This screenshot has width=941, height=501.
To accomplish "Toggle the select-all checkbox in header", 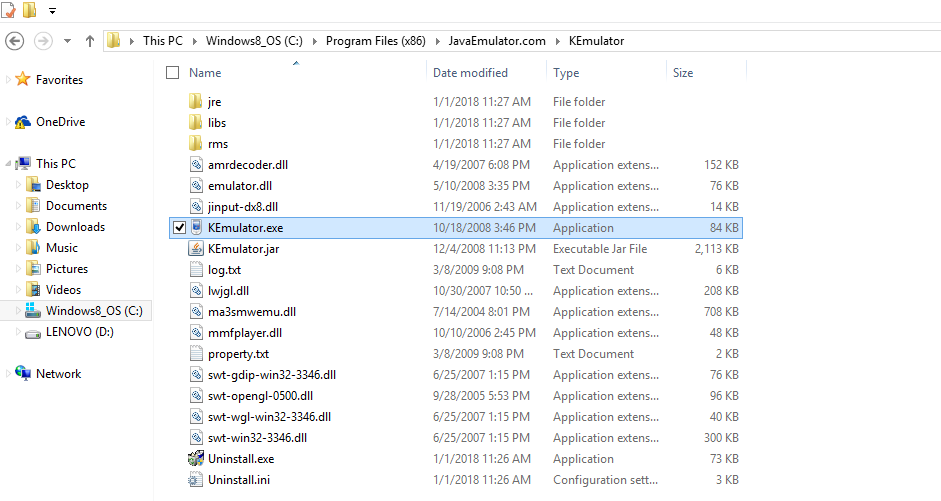I will pos(173,73).
